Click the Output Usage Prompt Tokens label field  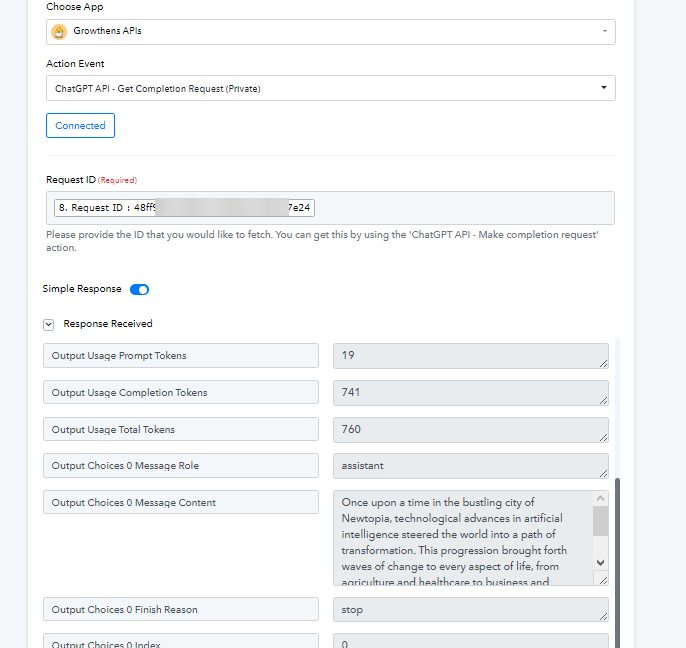(181, 356)
